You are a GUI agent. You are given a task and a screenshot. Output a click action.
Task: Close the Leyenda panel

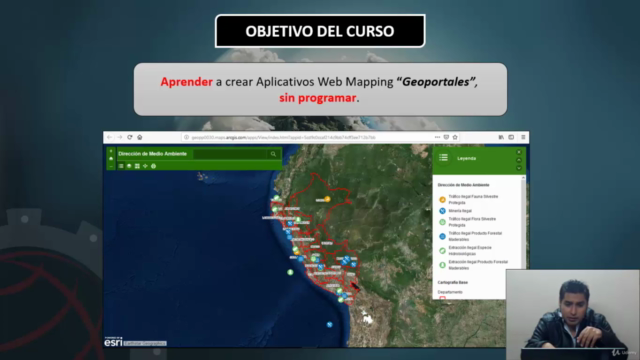[x=519, y=152]
